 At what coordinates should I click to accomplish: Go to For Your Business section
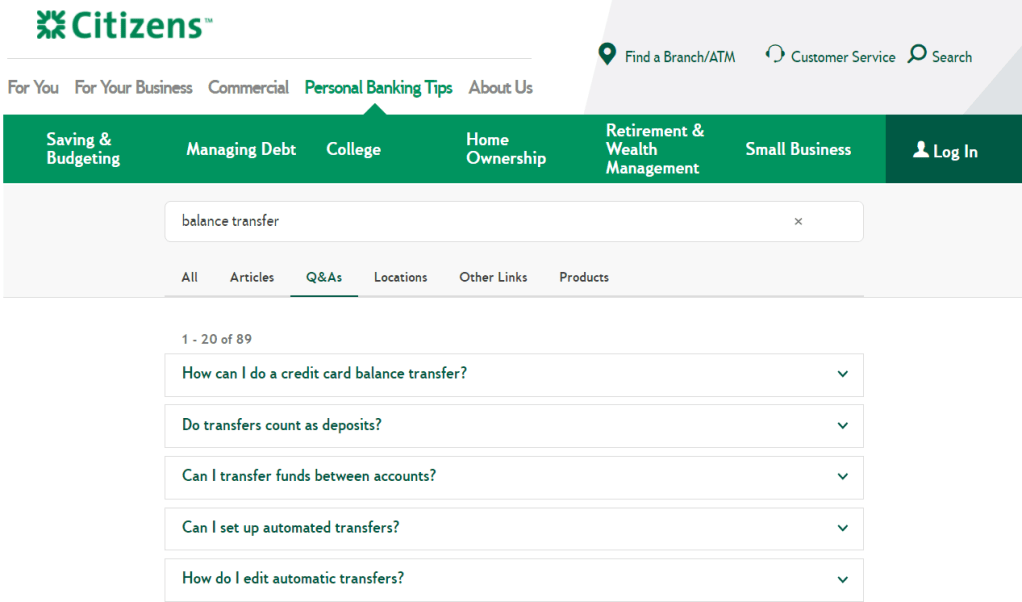133,88
